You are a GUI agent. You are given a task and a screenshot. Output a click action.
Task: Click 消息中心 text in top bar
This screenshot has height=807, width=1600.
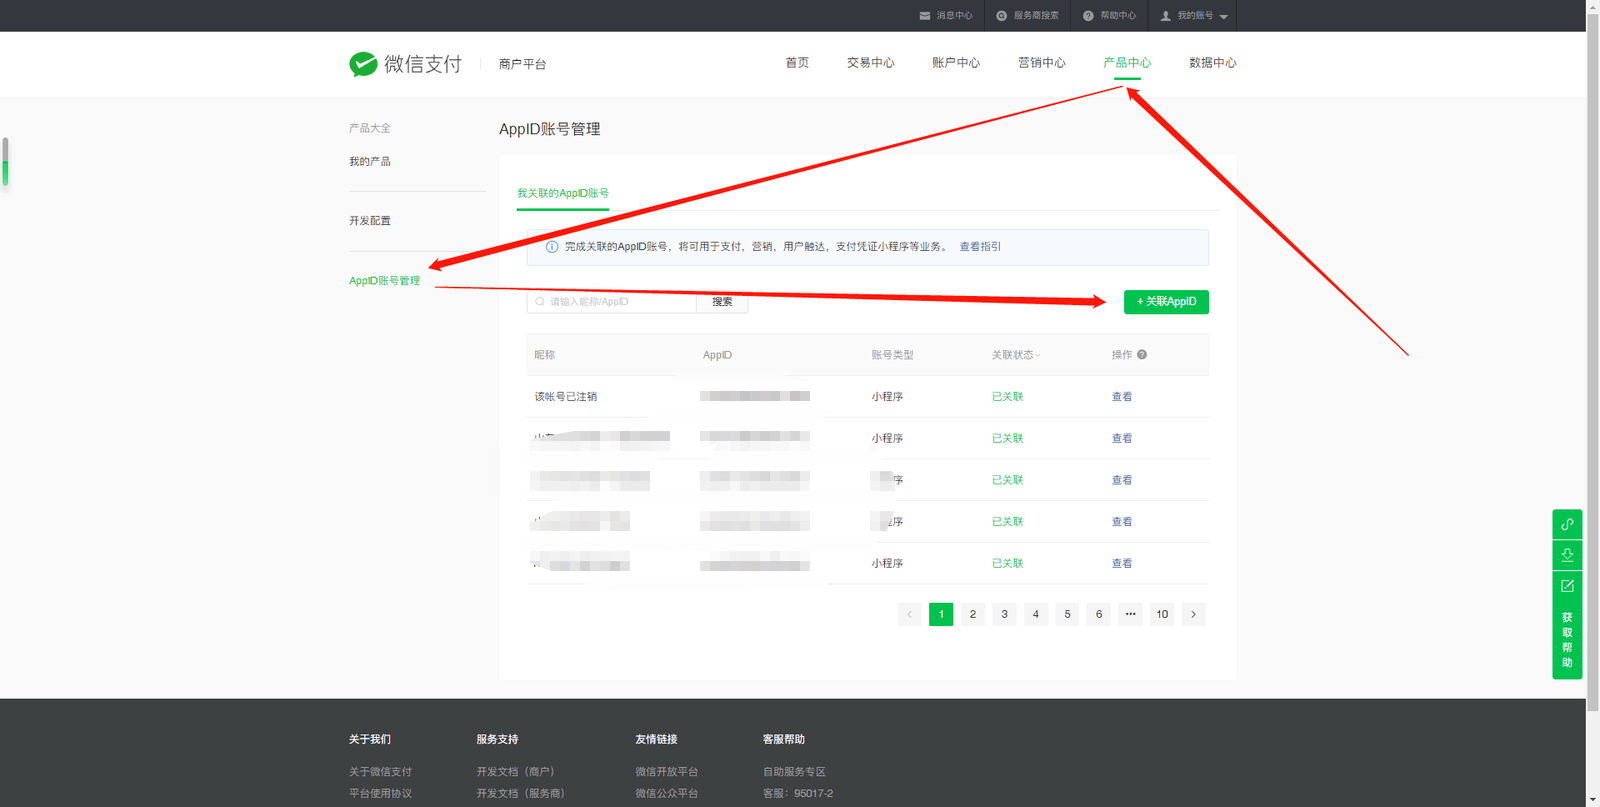tap(954, 16)
